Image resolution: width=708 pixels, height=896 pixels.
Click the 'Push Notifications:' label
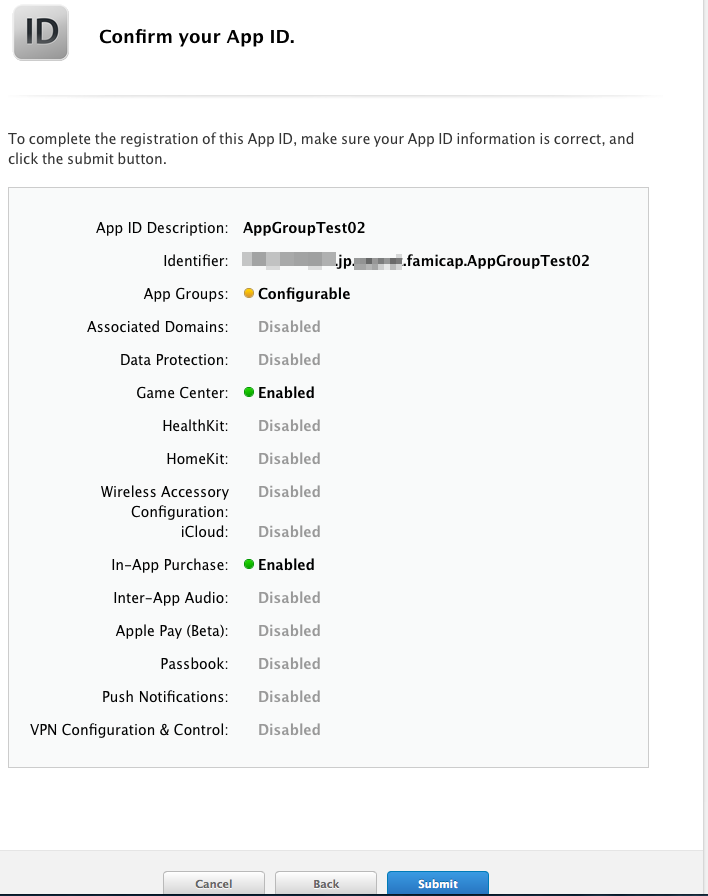165,697
